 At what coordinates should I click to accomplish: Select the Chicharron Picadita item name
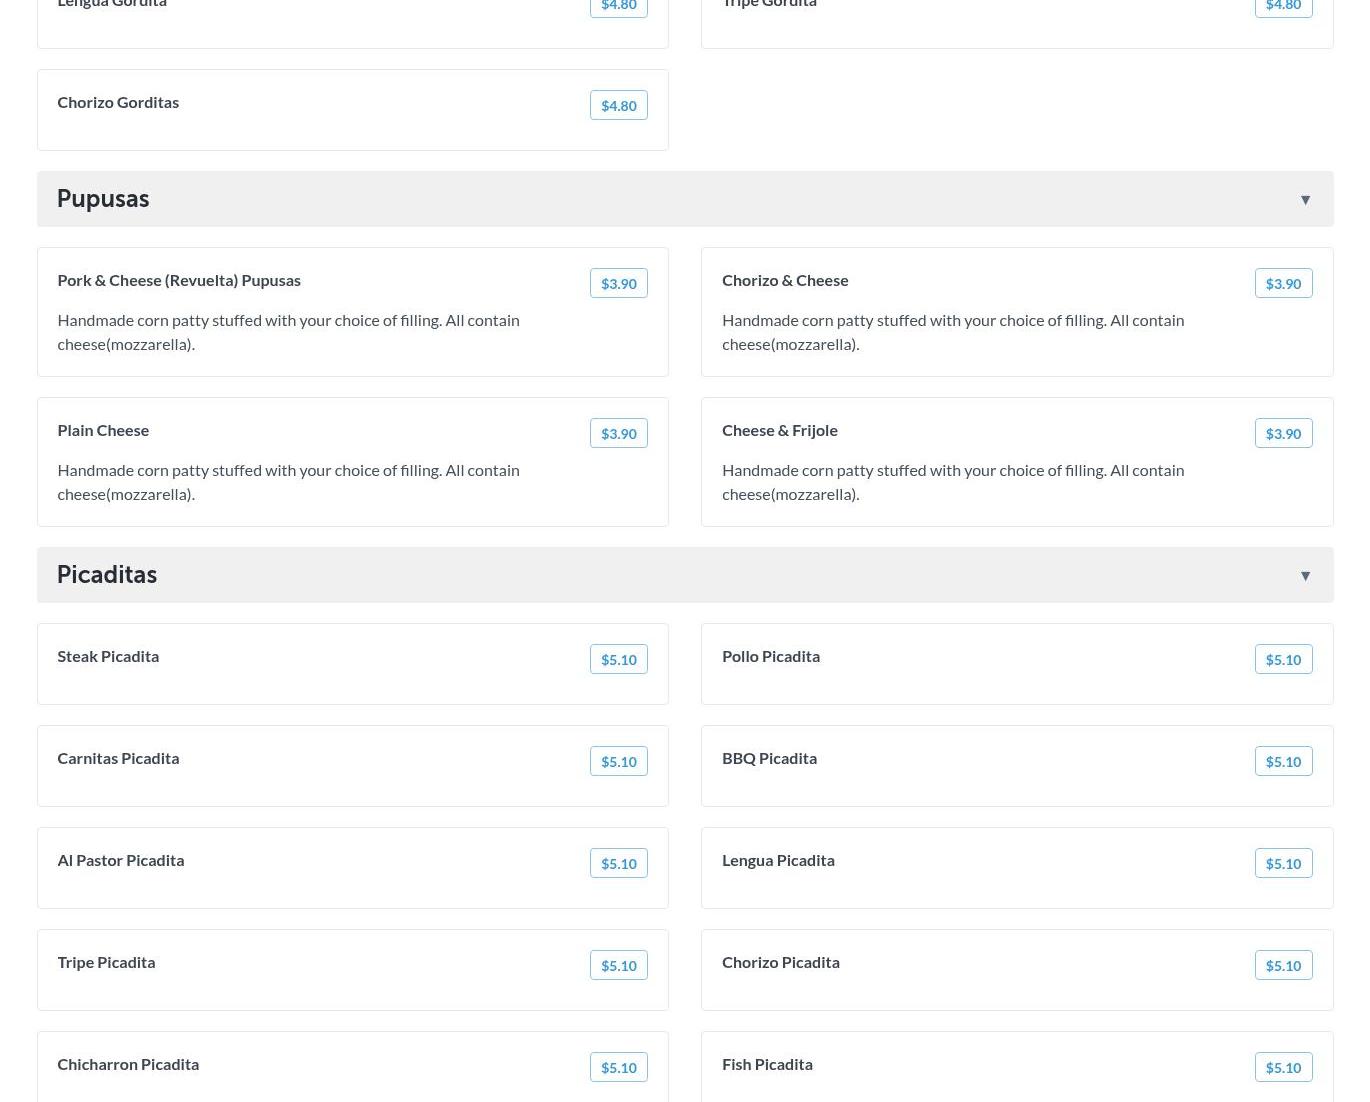tap(128, 1064)
